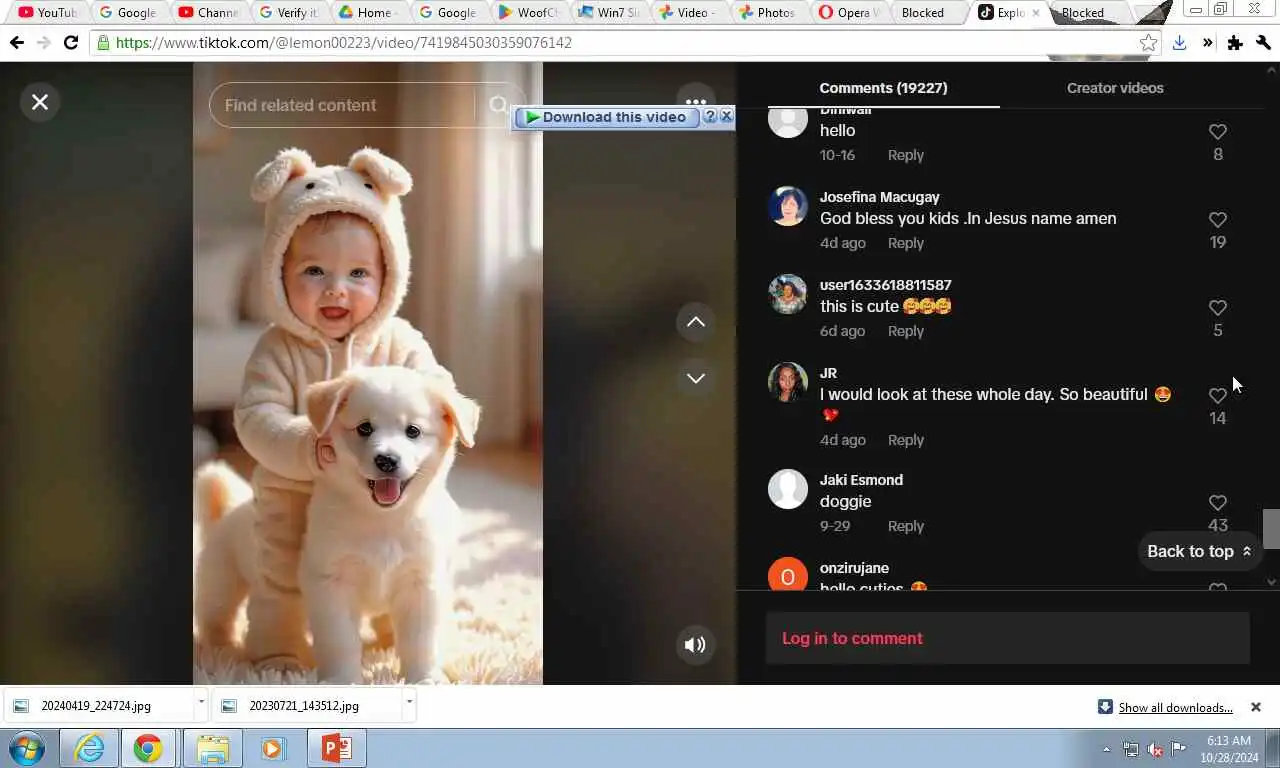This screenshot has width=1280, height=768.
Task: Close the TikTok video viewer with X
Action: [40, 102]
